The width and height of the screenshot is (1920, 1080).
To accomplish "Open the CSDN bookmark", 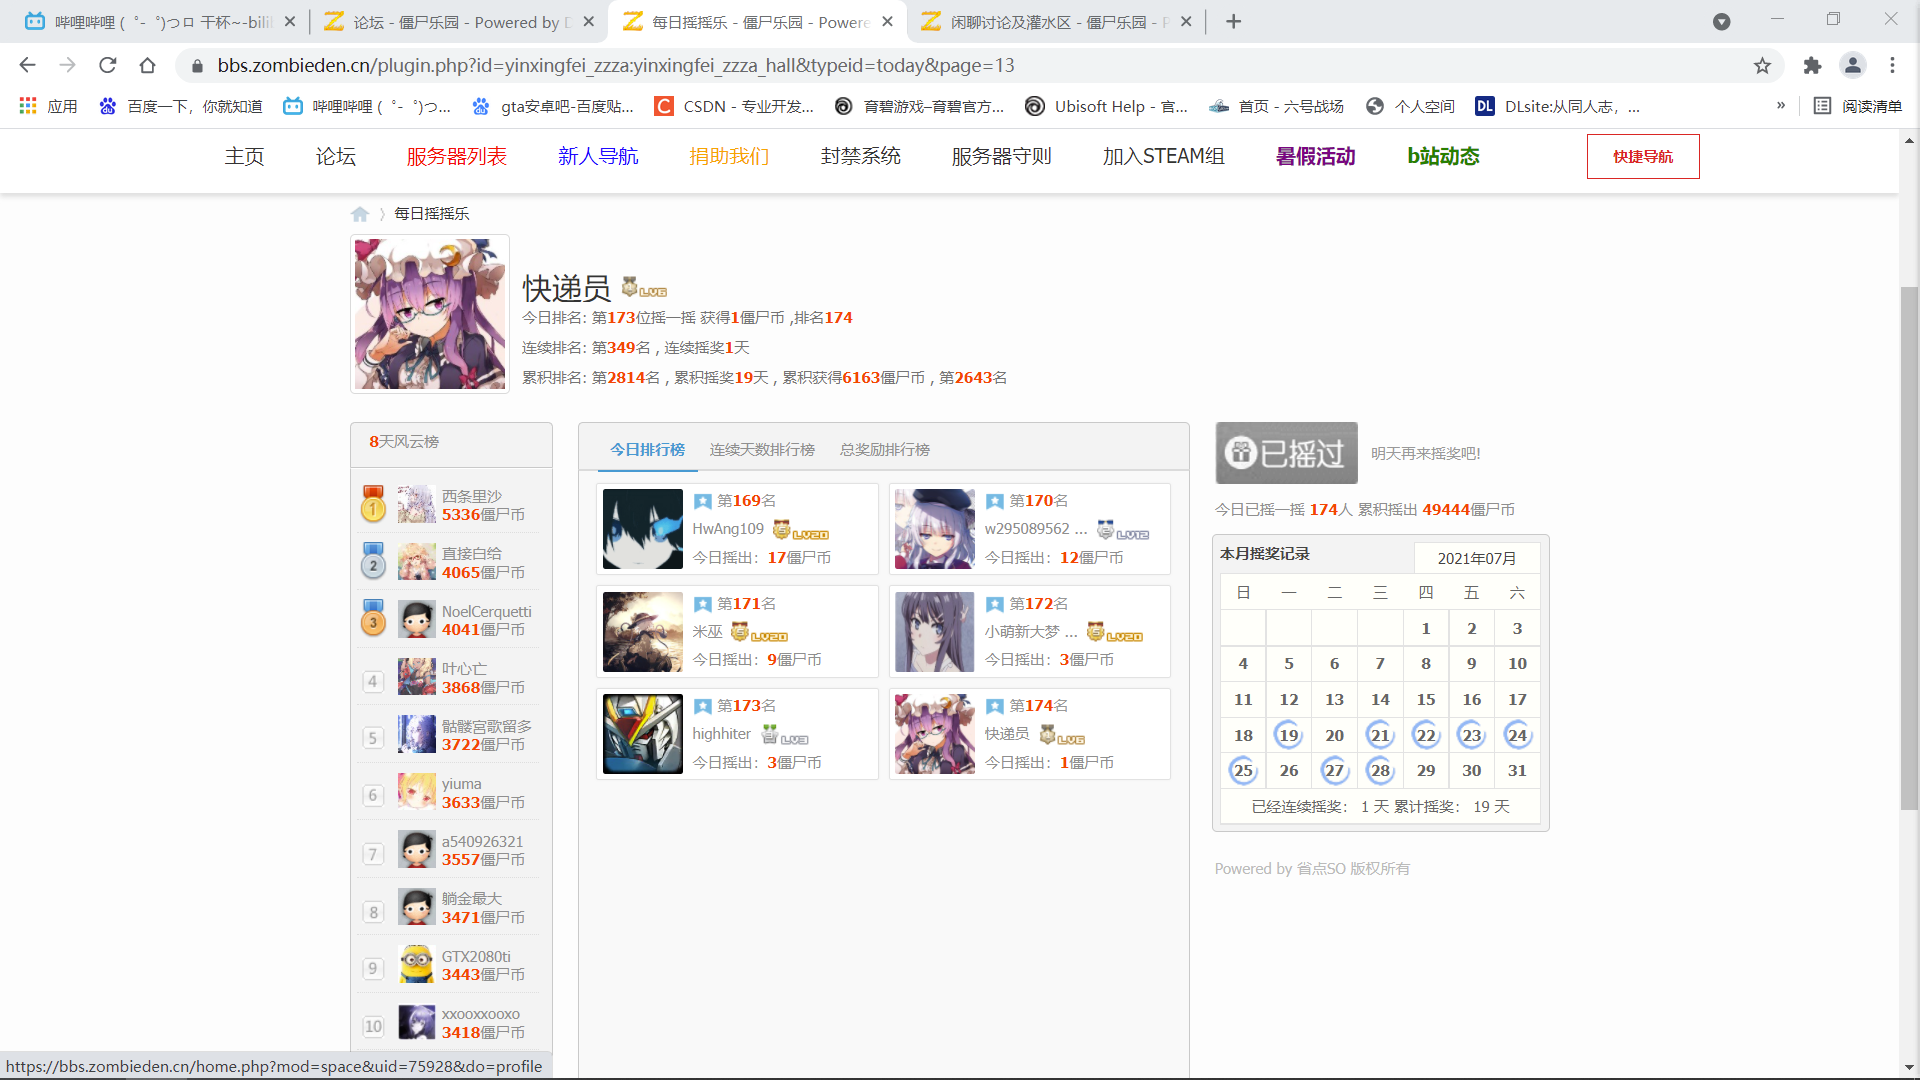I will click(734, 106).
